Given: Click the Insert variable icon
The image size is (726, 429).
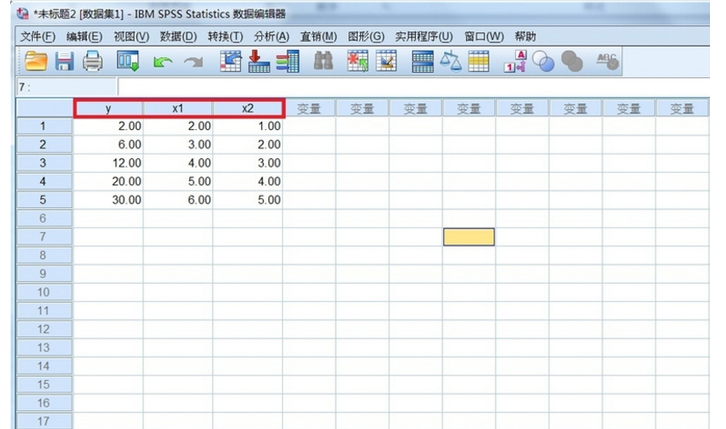Looking at the screenshot, I should (x=386, y=62).
